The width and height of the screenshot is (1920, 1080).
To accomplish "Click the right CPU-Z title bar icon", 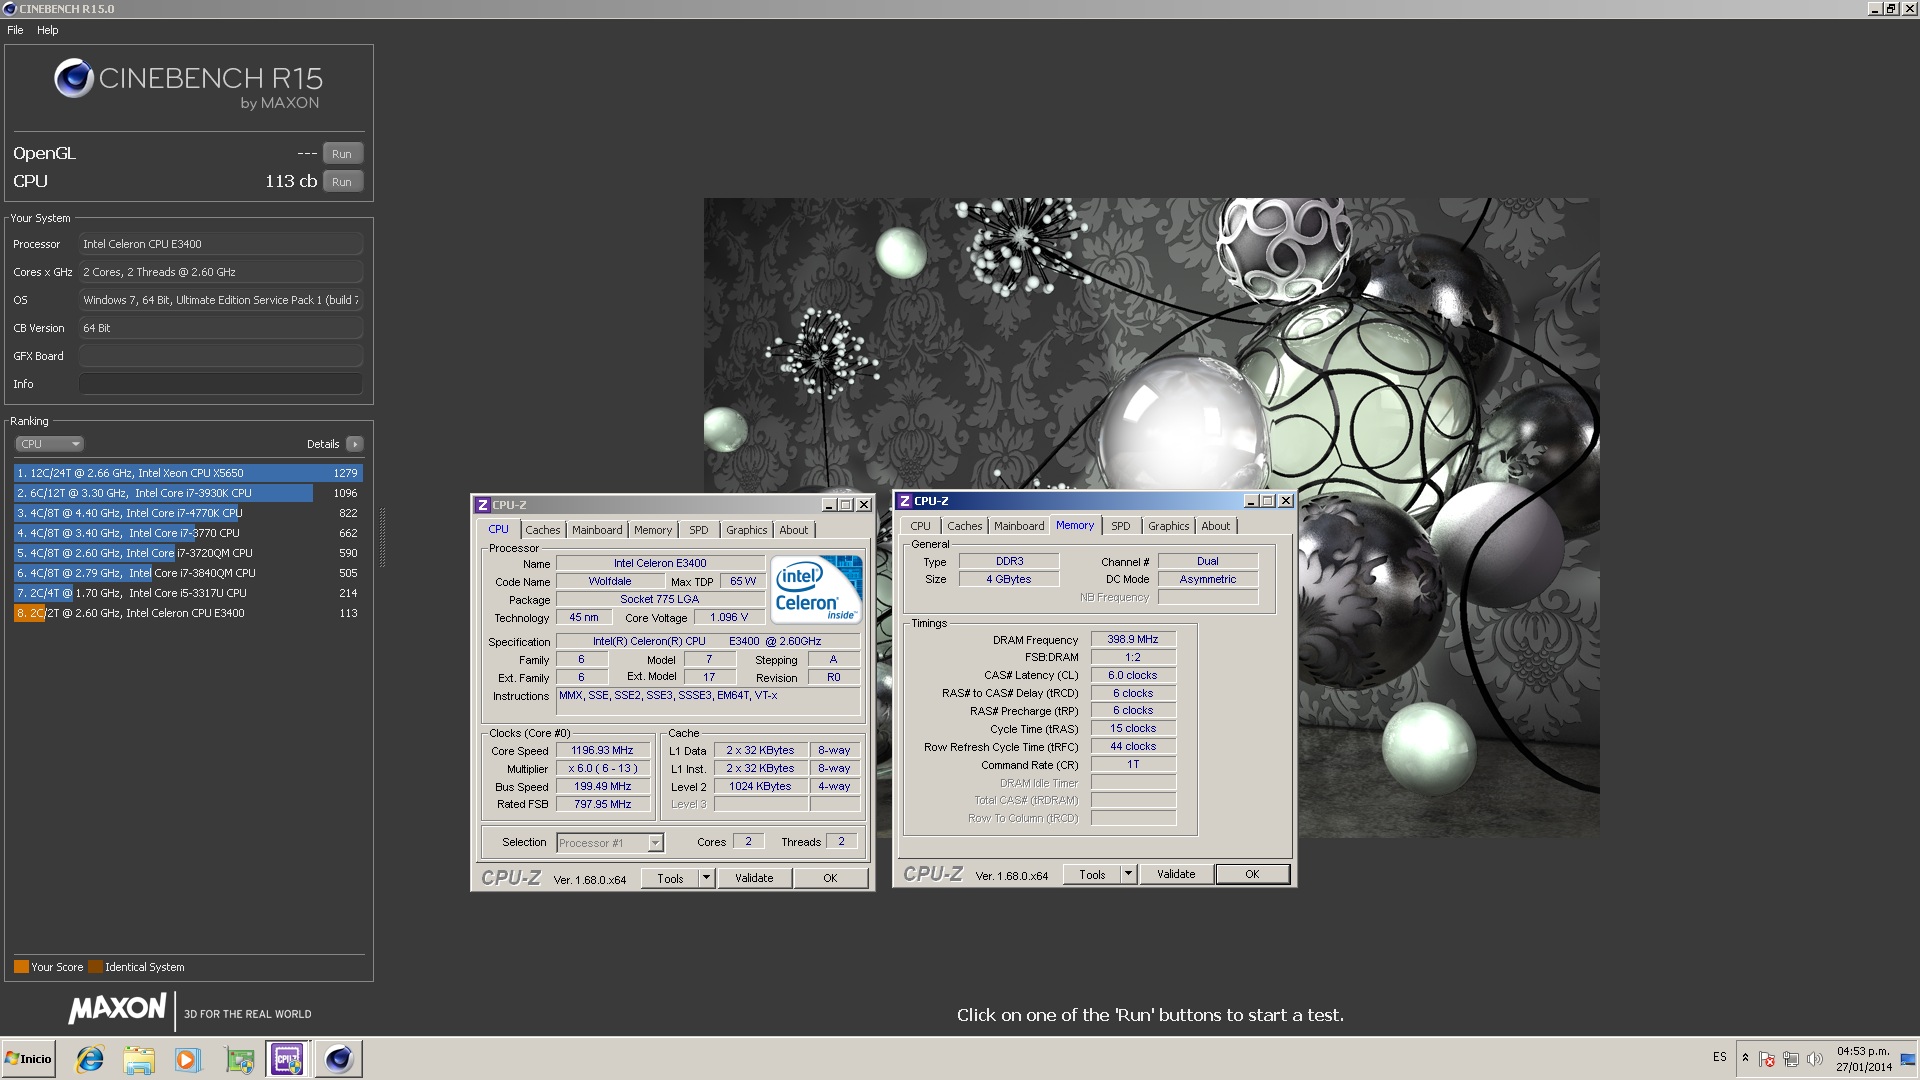I will pos(905,501).
